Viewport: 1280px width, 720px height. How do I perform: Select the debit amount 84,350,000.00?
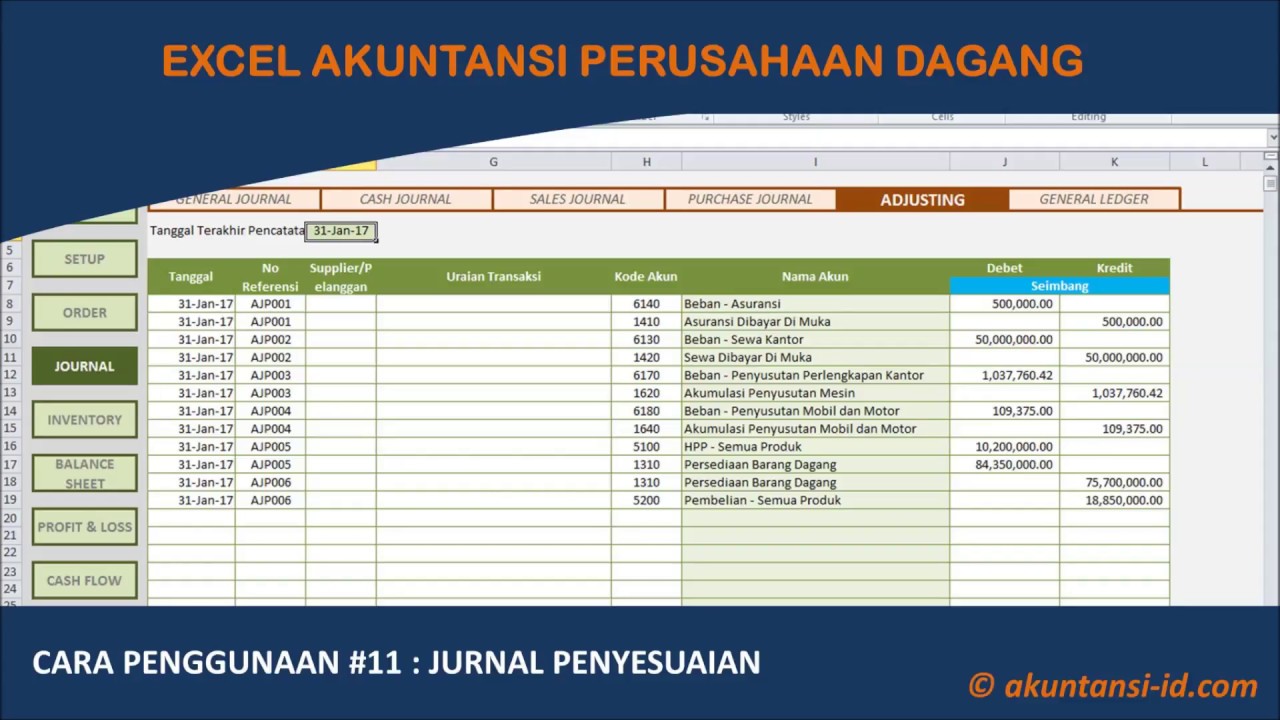click(x=1004, y=465)
